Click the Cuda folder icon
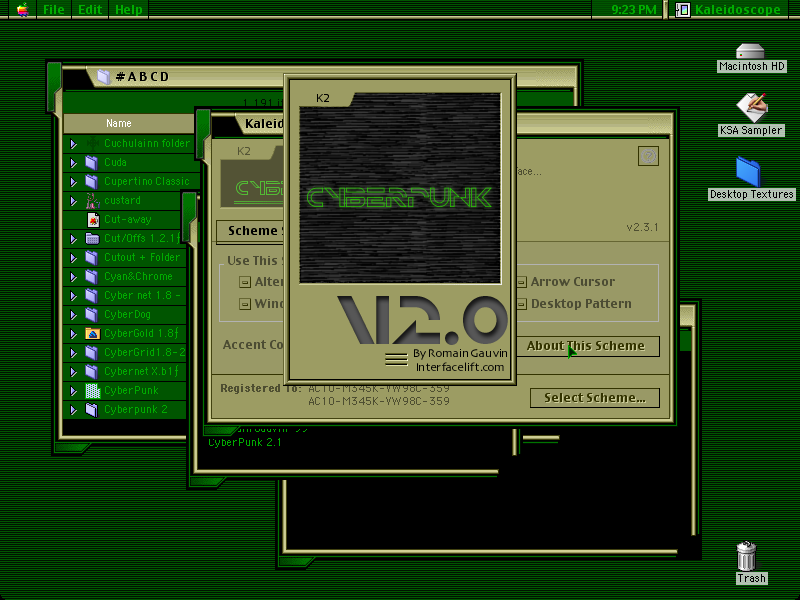 coord(92,162)
